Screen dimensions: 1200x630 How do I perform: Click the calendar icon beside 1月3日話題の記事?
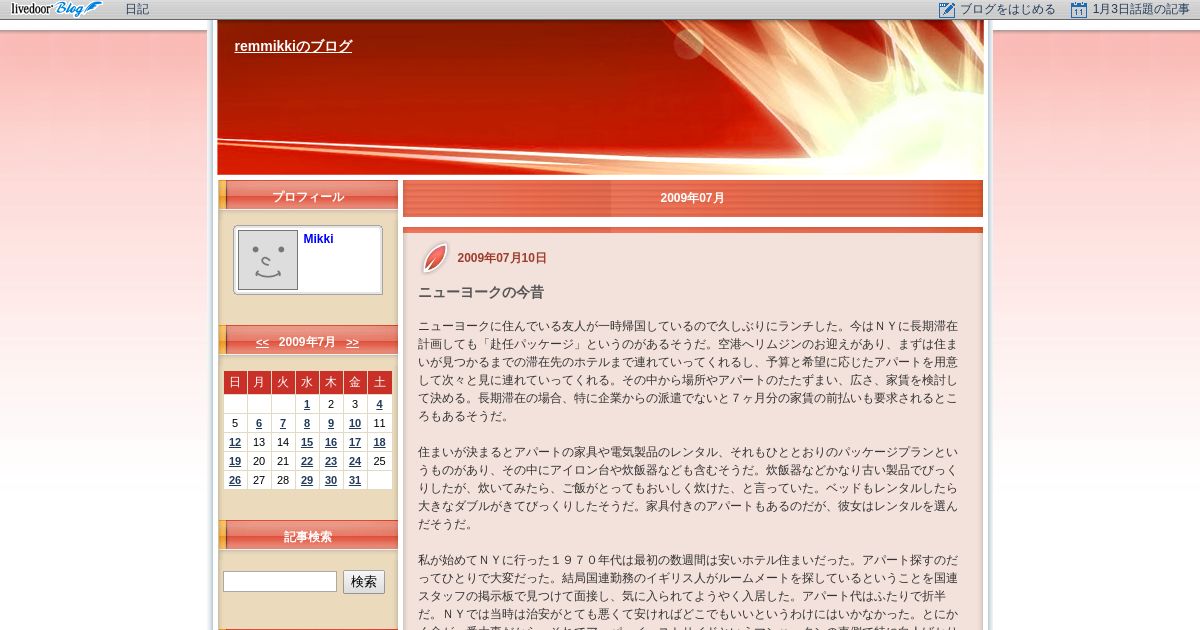click(1079, 9)
